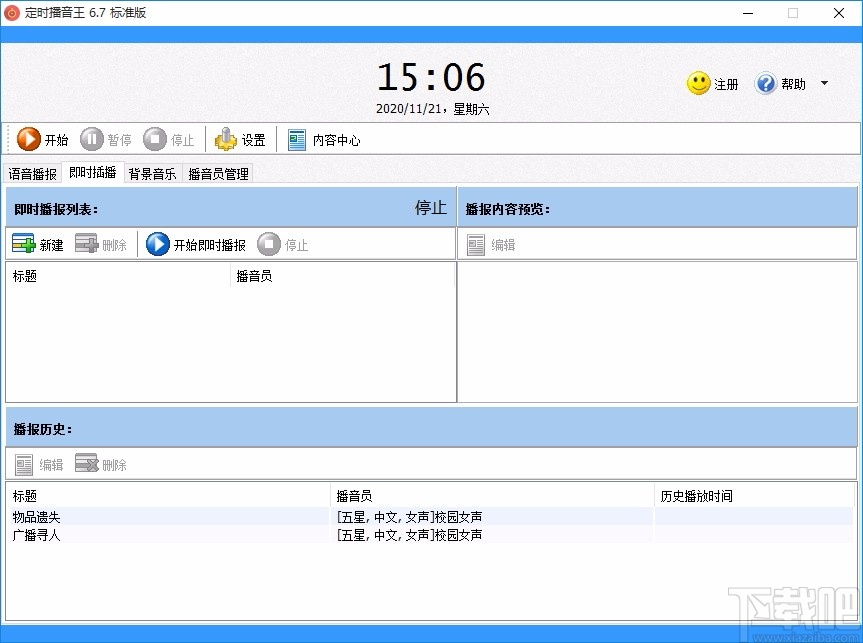Switch to the 语音播报 tab
863x643 pixels.
pos(31,172)
